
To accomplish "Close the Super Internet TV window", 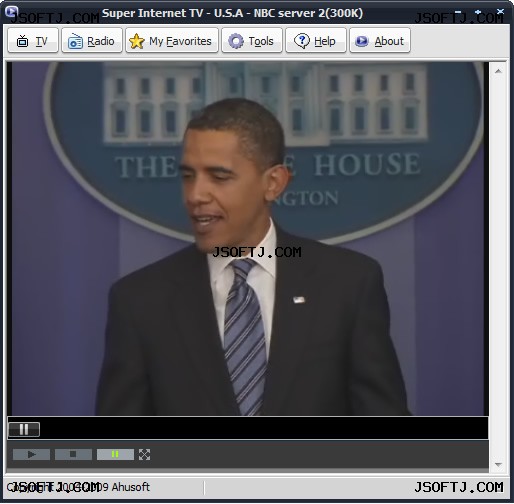I will tap(500, 12).
